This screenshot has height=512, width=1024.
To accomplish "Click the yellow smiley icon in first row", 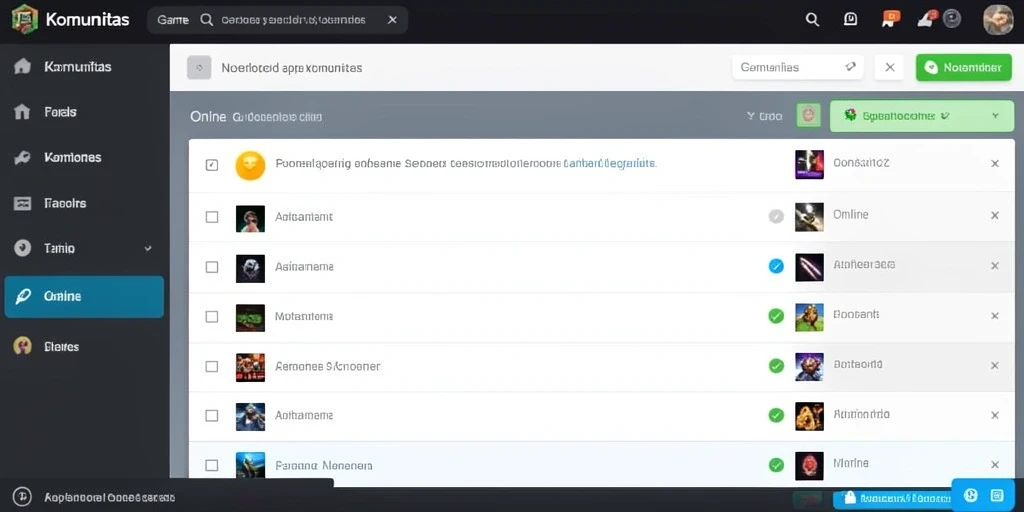I will coord(250,165).
